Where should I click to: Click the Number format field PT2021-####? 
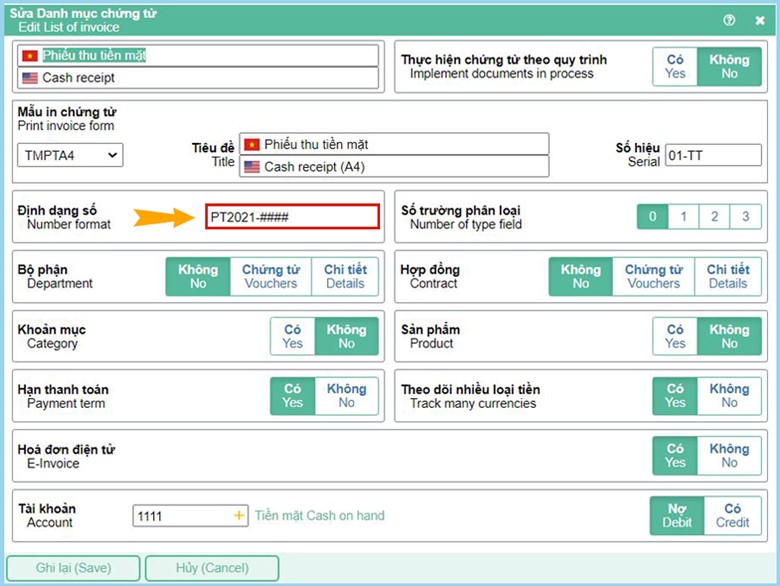point(292,217)
